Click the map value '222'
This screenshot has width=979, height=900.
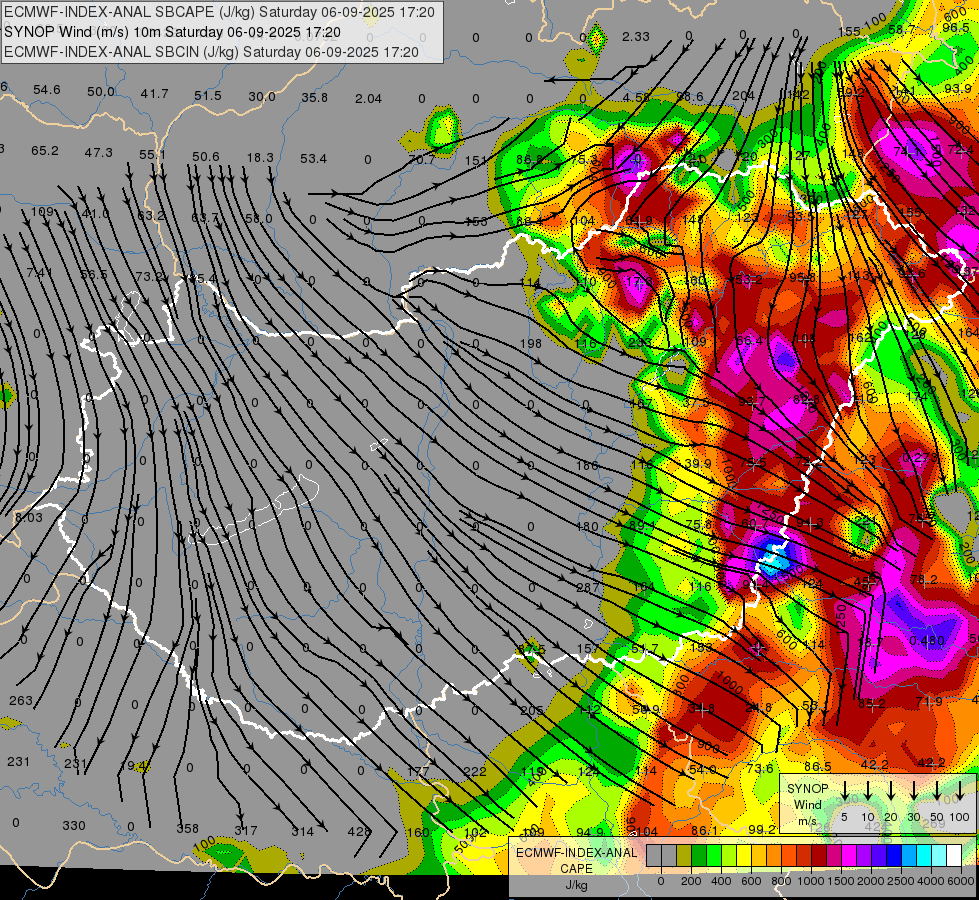pos(475,771)
